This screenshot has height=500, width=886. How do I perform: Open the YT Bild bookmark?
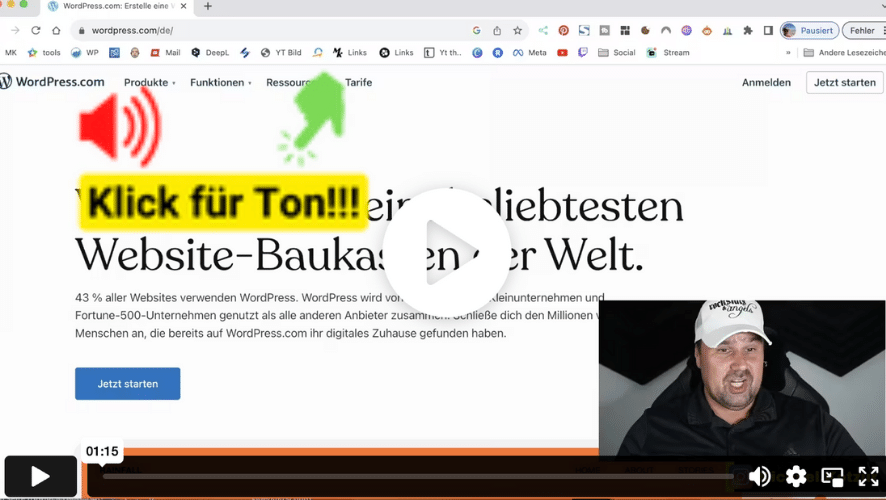tap(281, 53)
